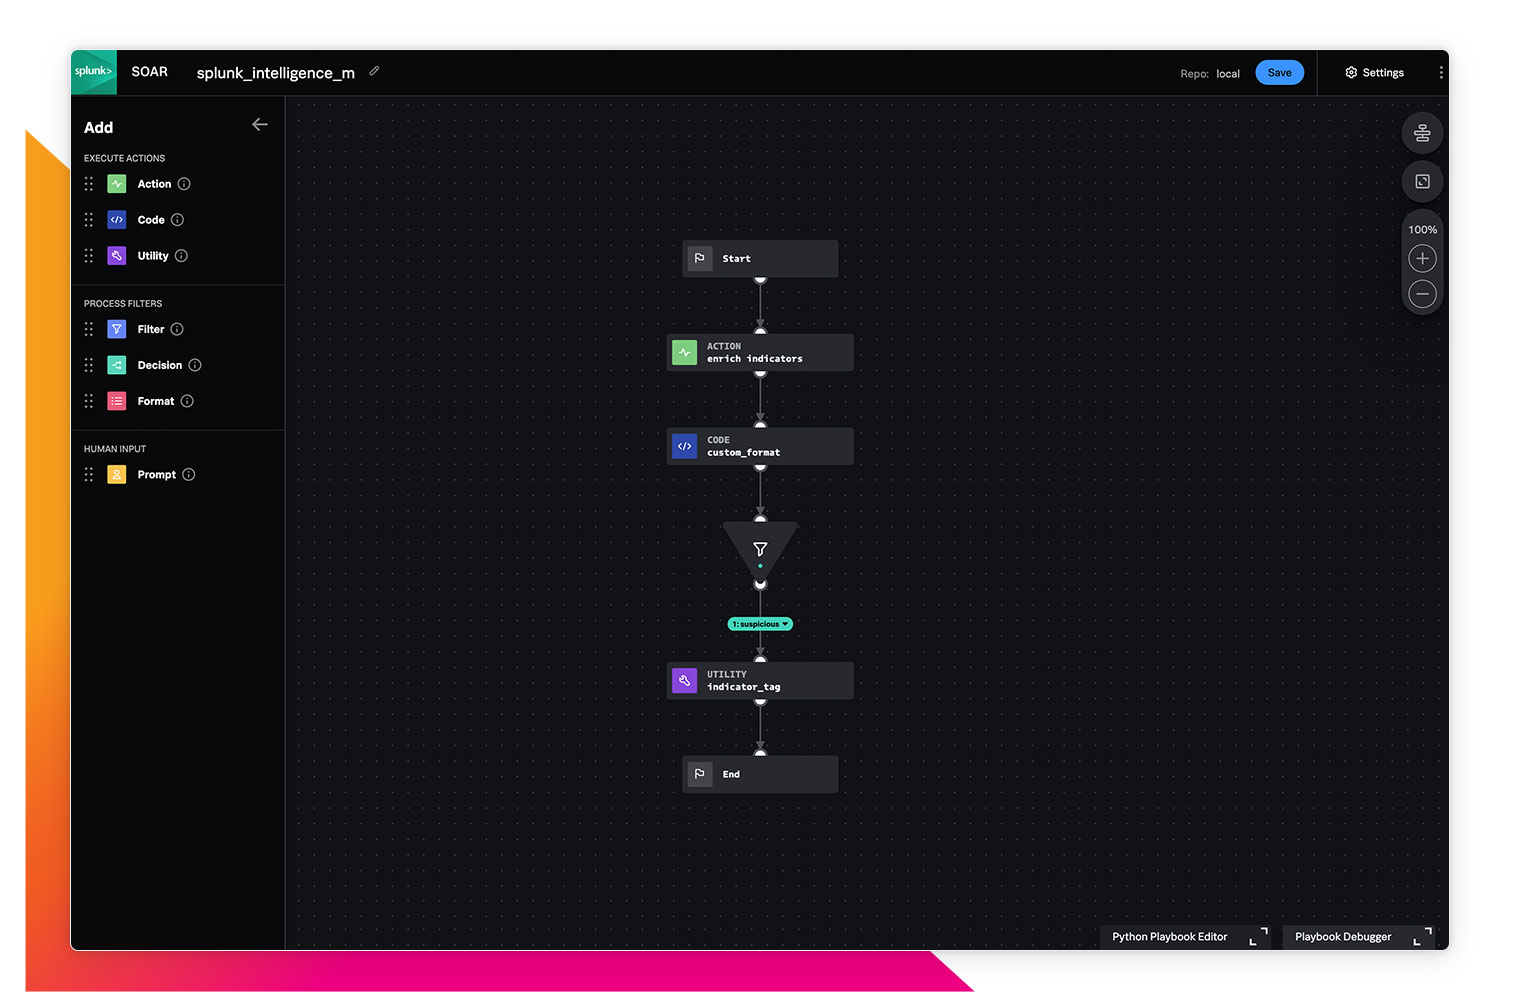Click the purple Utility block icon
Viewport: 1520px width, 1000px height.
pyautogui.click(x=117, y=256)
